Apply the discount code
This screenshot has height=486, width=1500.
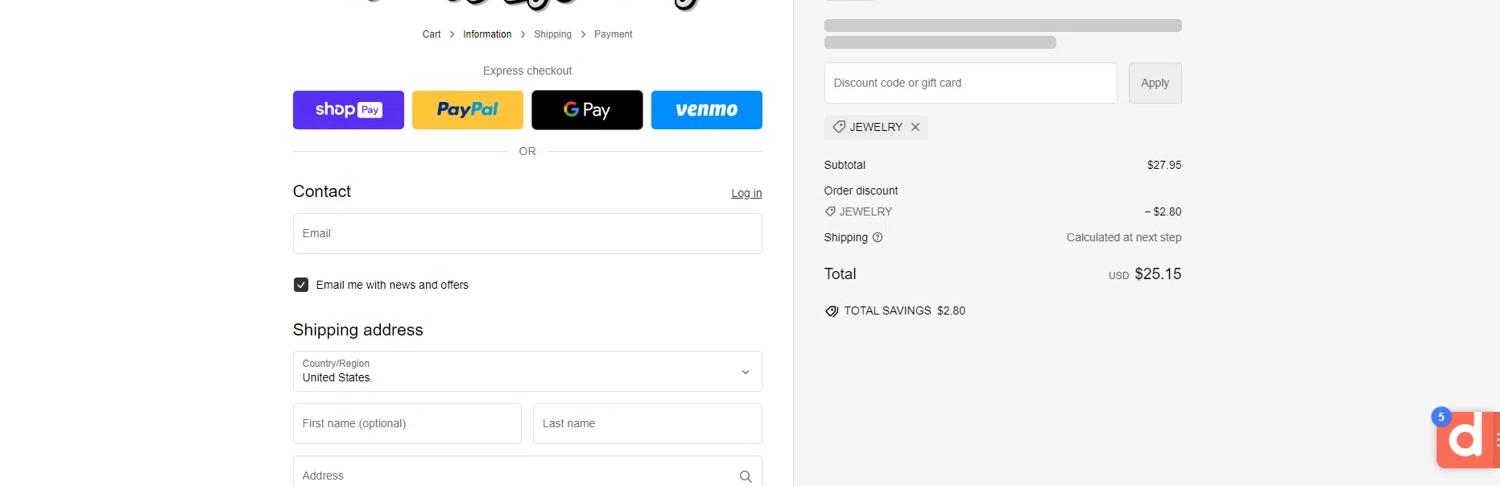[1155, 83]
